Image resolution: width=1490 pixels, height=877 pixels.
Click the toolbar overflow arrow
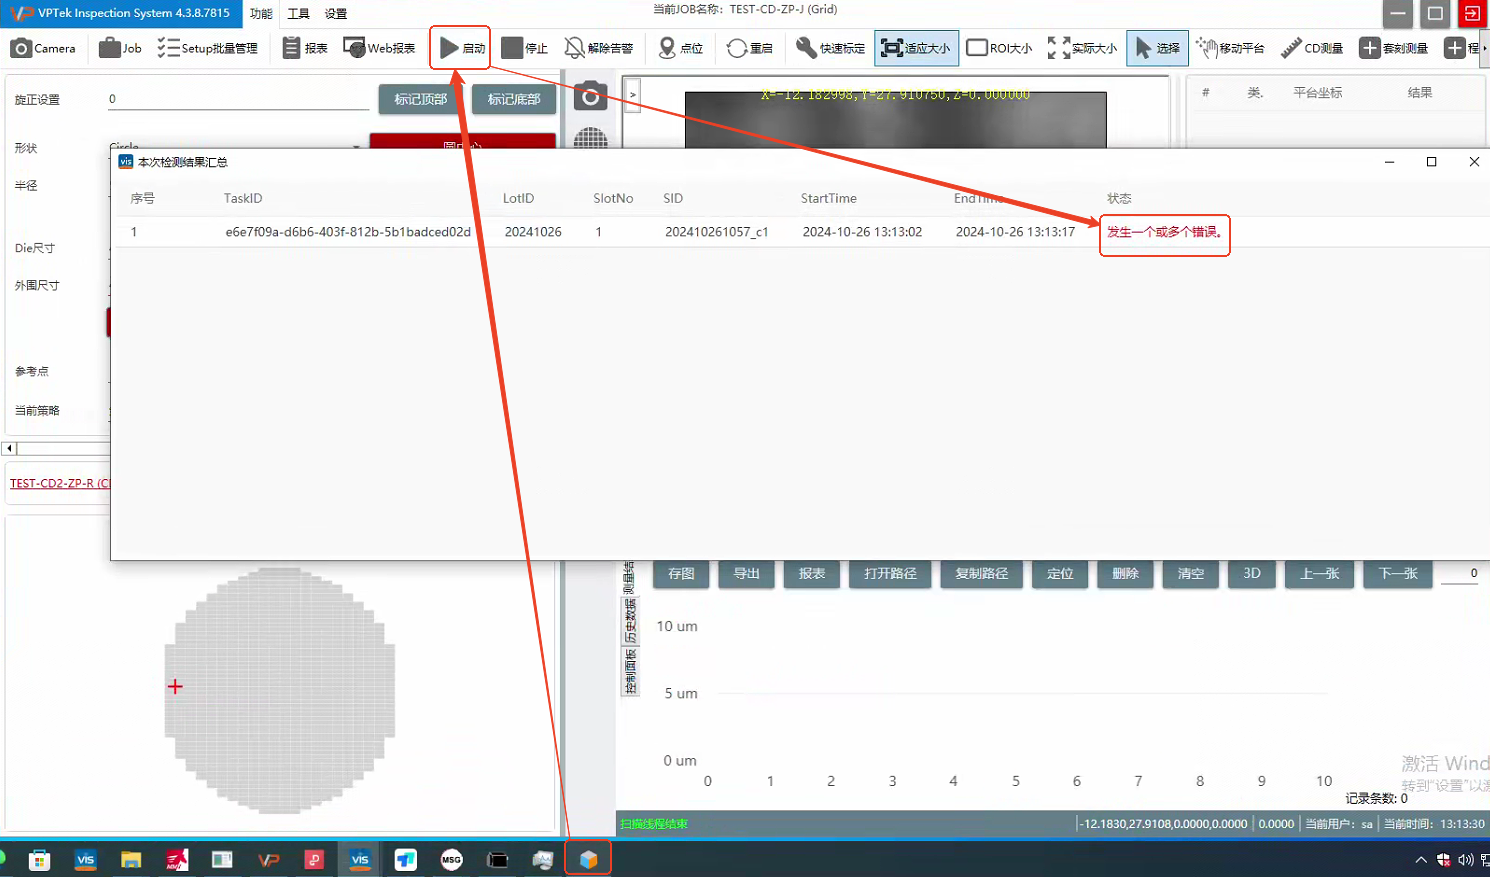[1484, 48]
